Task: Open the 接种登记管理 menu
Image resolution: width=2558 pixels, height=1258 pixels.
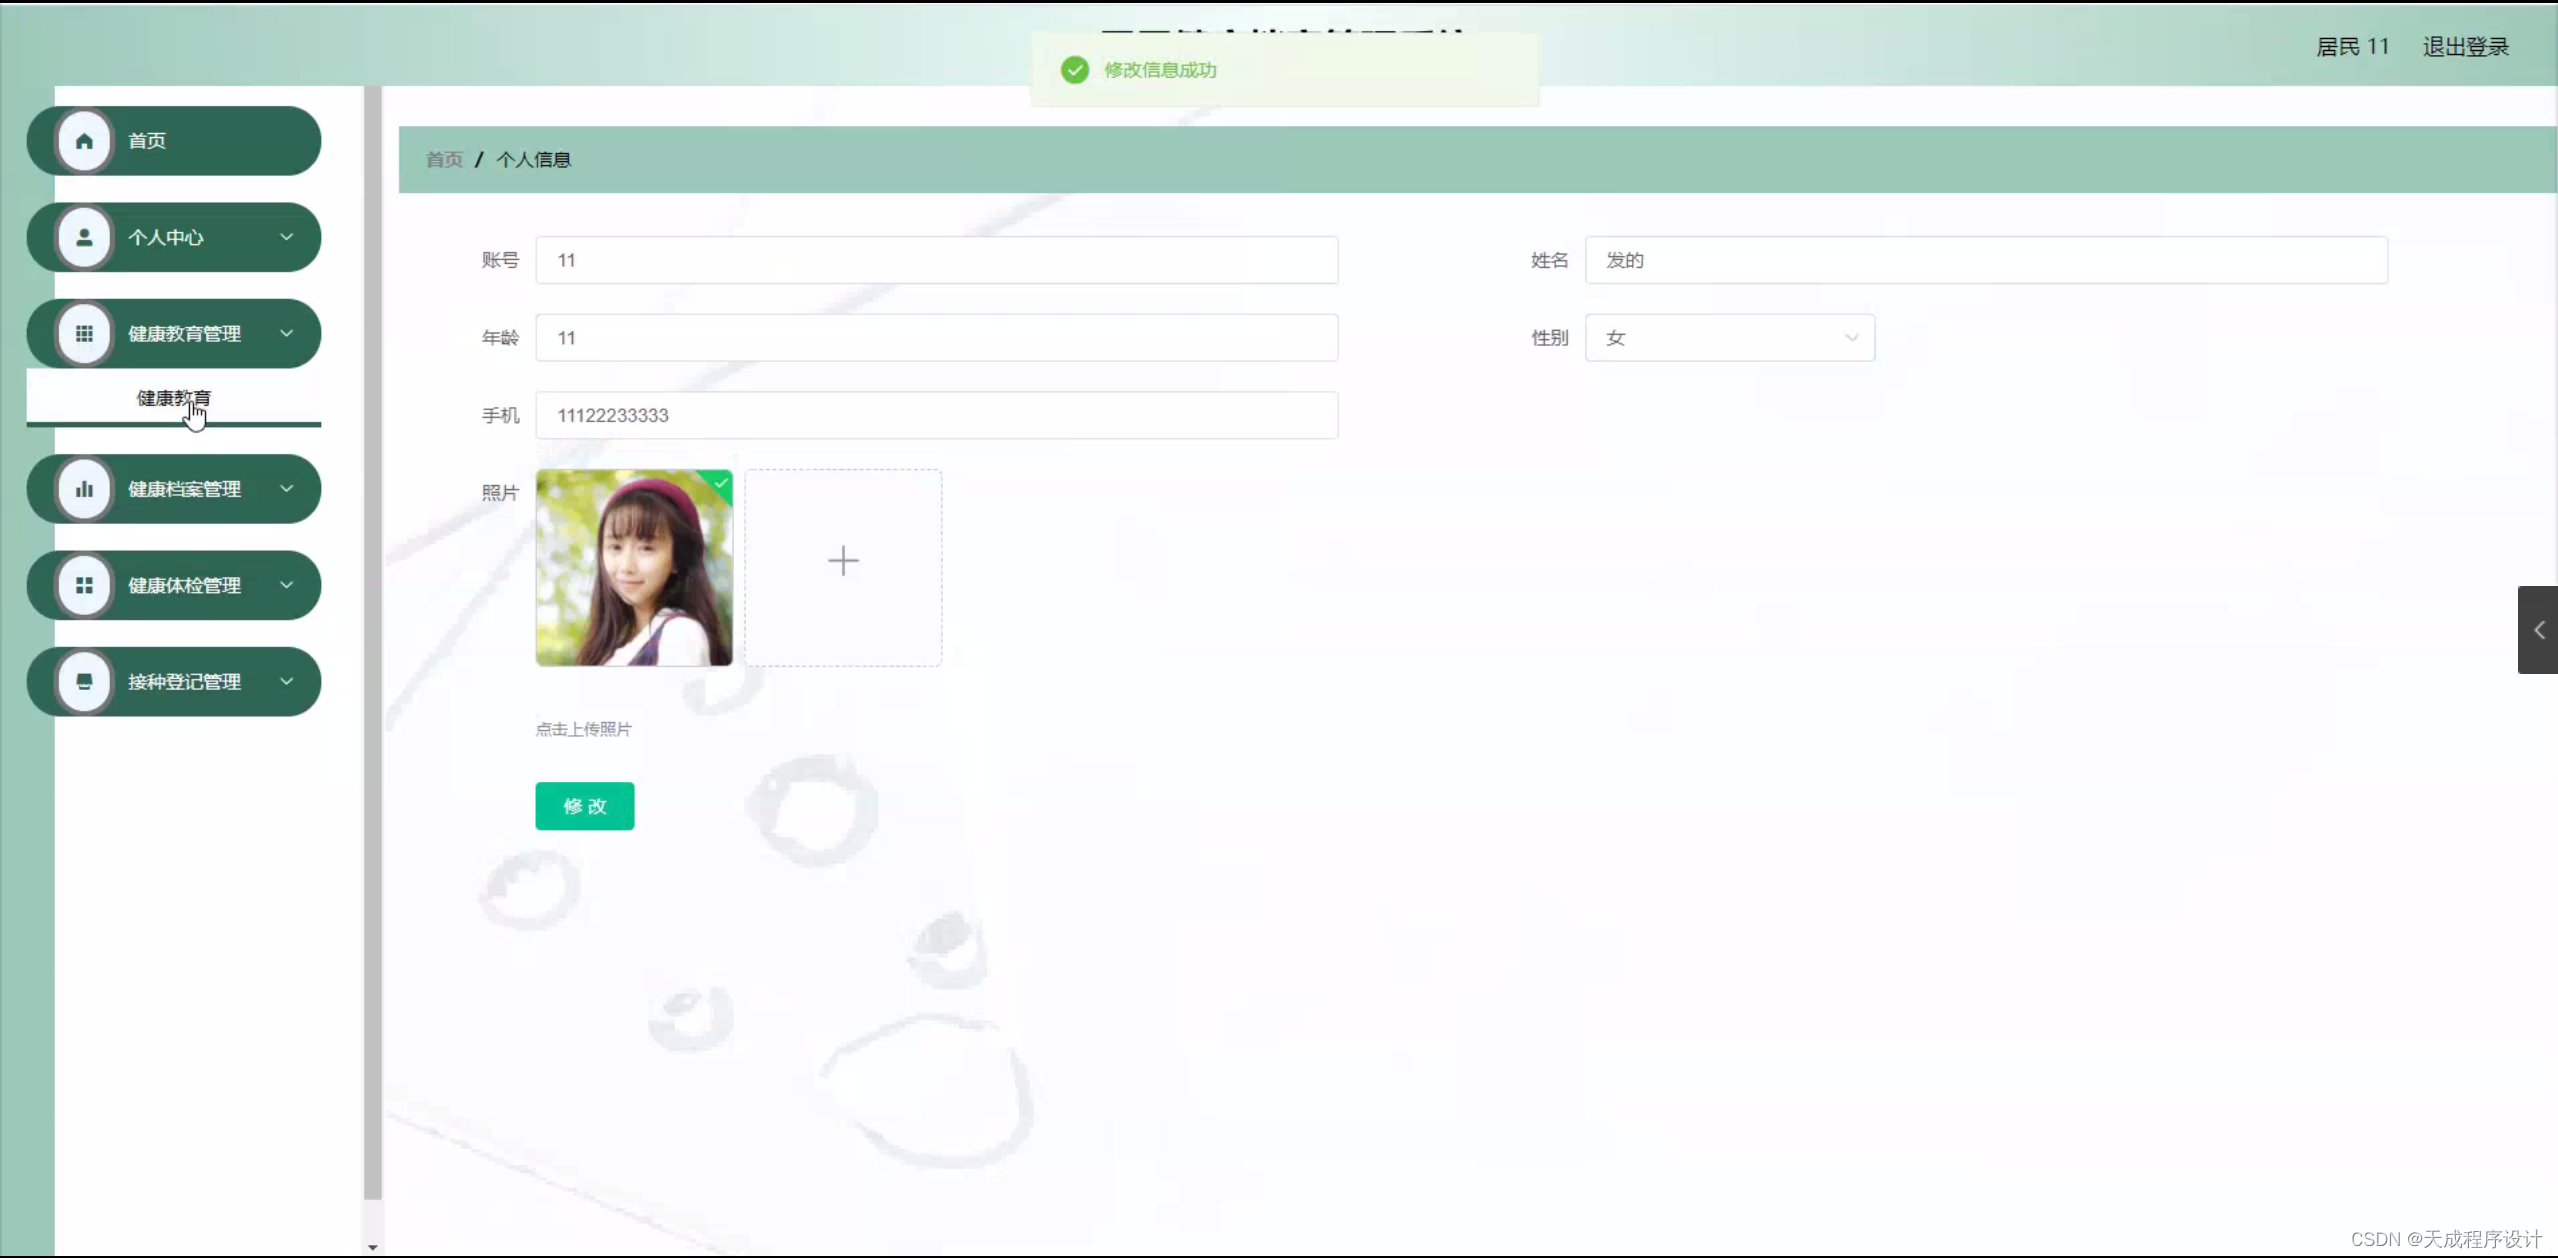Action: pyautogui.click(x=184, y=681)
